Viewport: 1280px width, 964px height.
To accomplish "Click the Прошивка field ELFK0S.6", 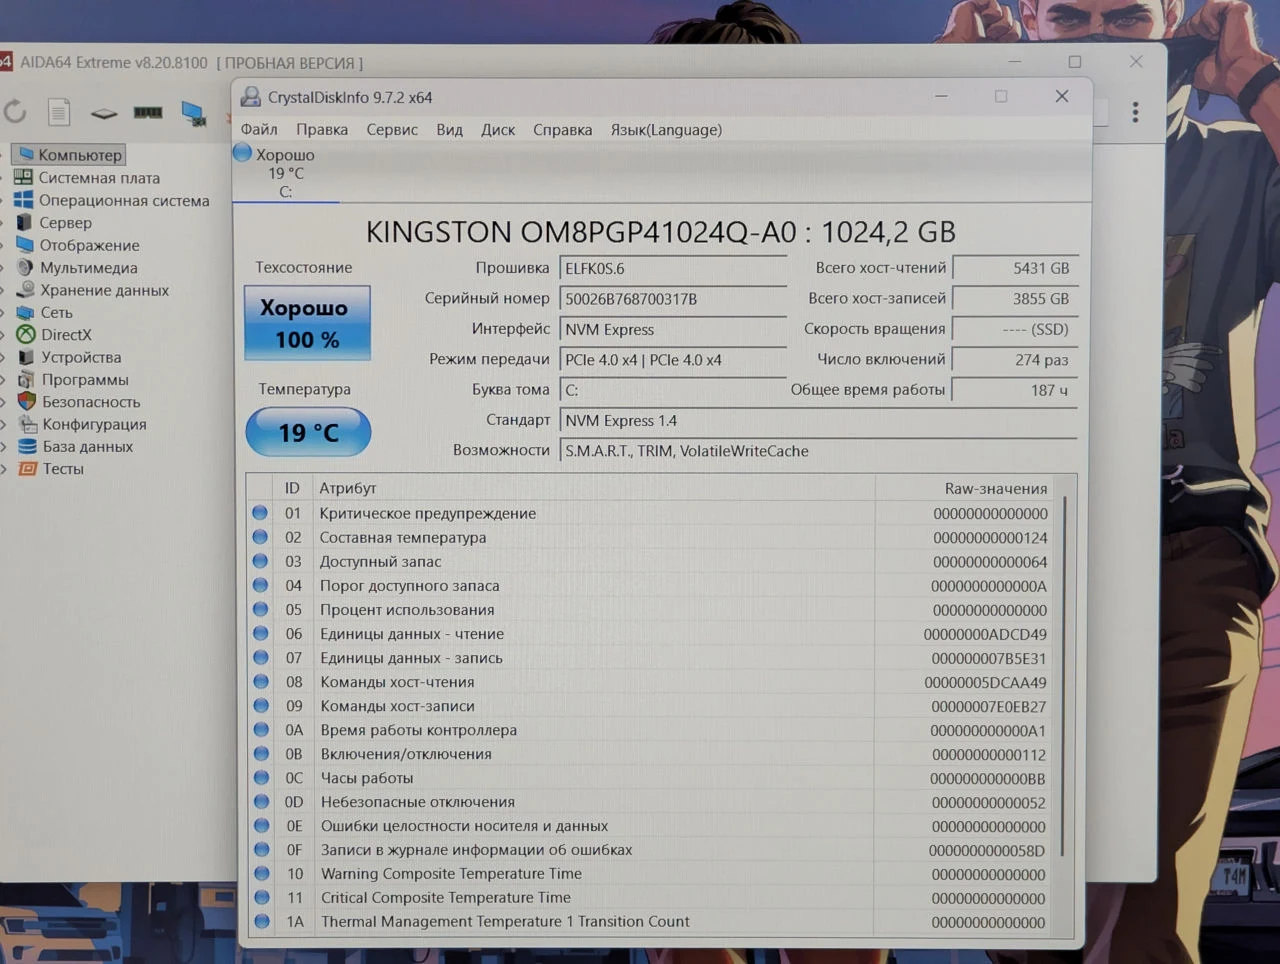I will (x=673, y=269).
